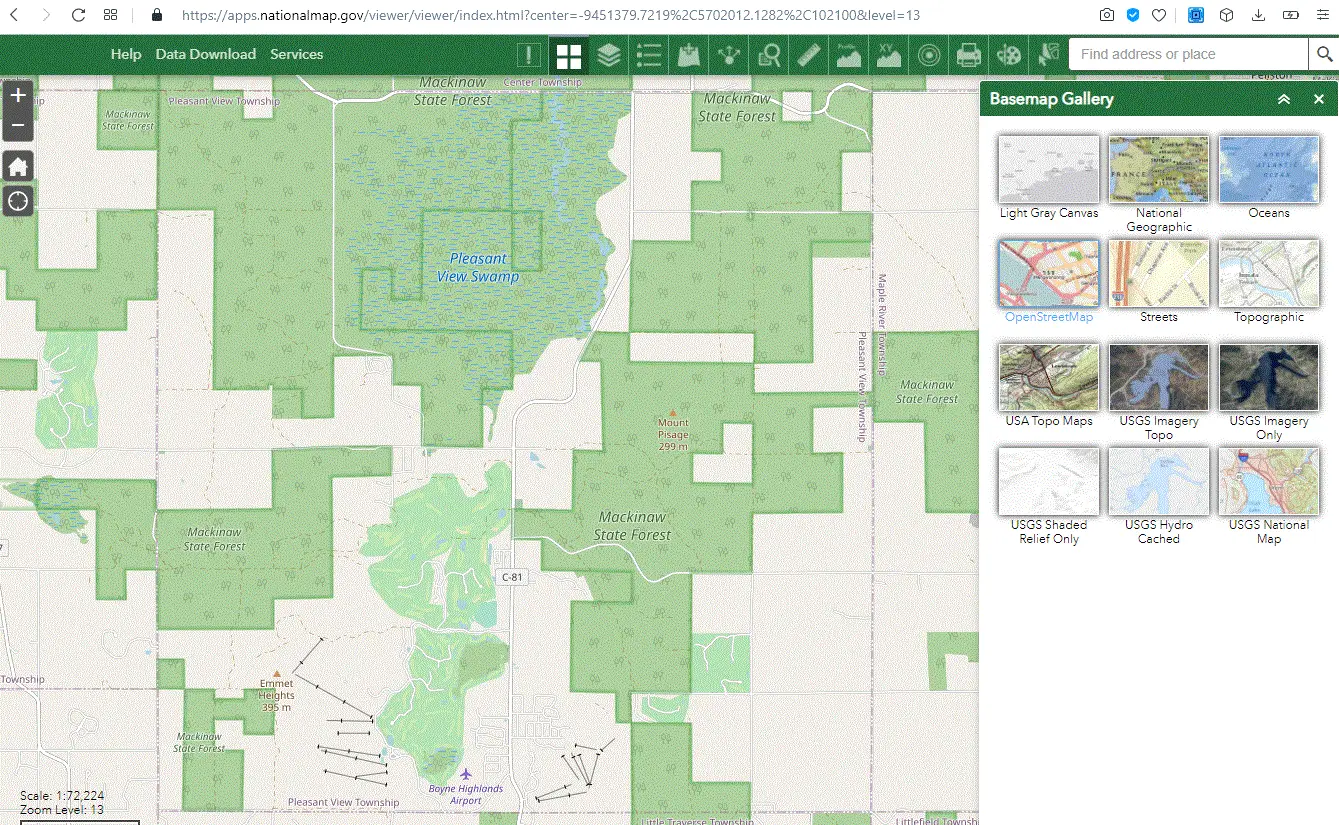Open the Draw palette tool

point(1011,55)
